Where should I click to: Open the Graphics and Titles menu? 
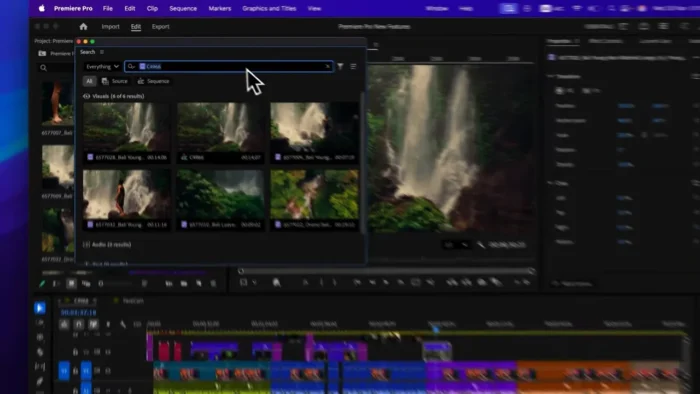(269, 8)
